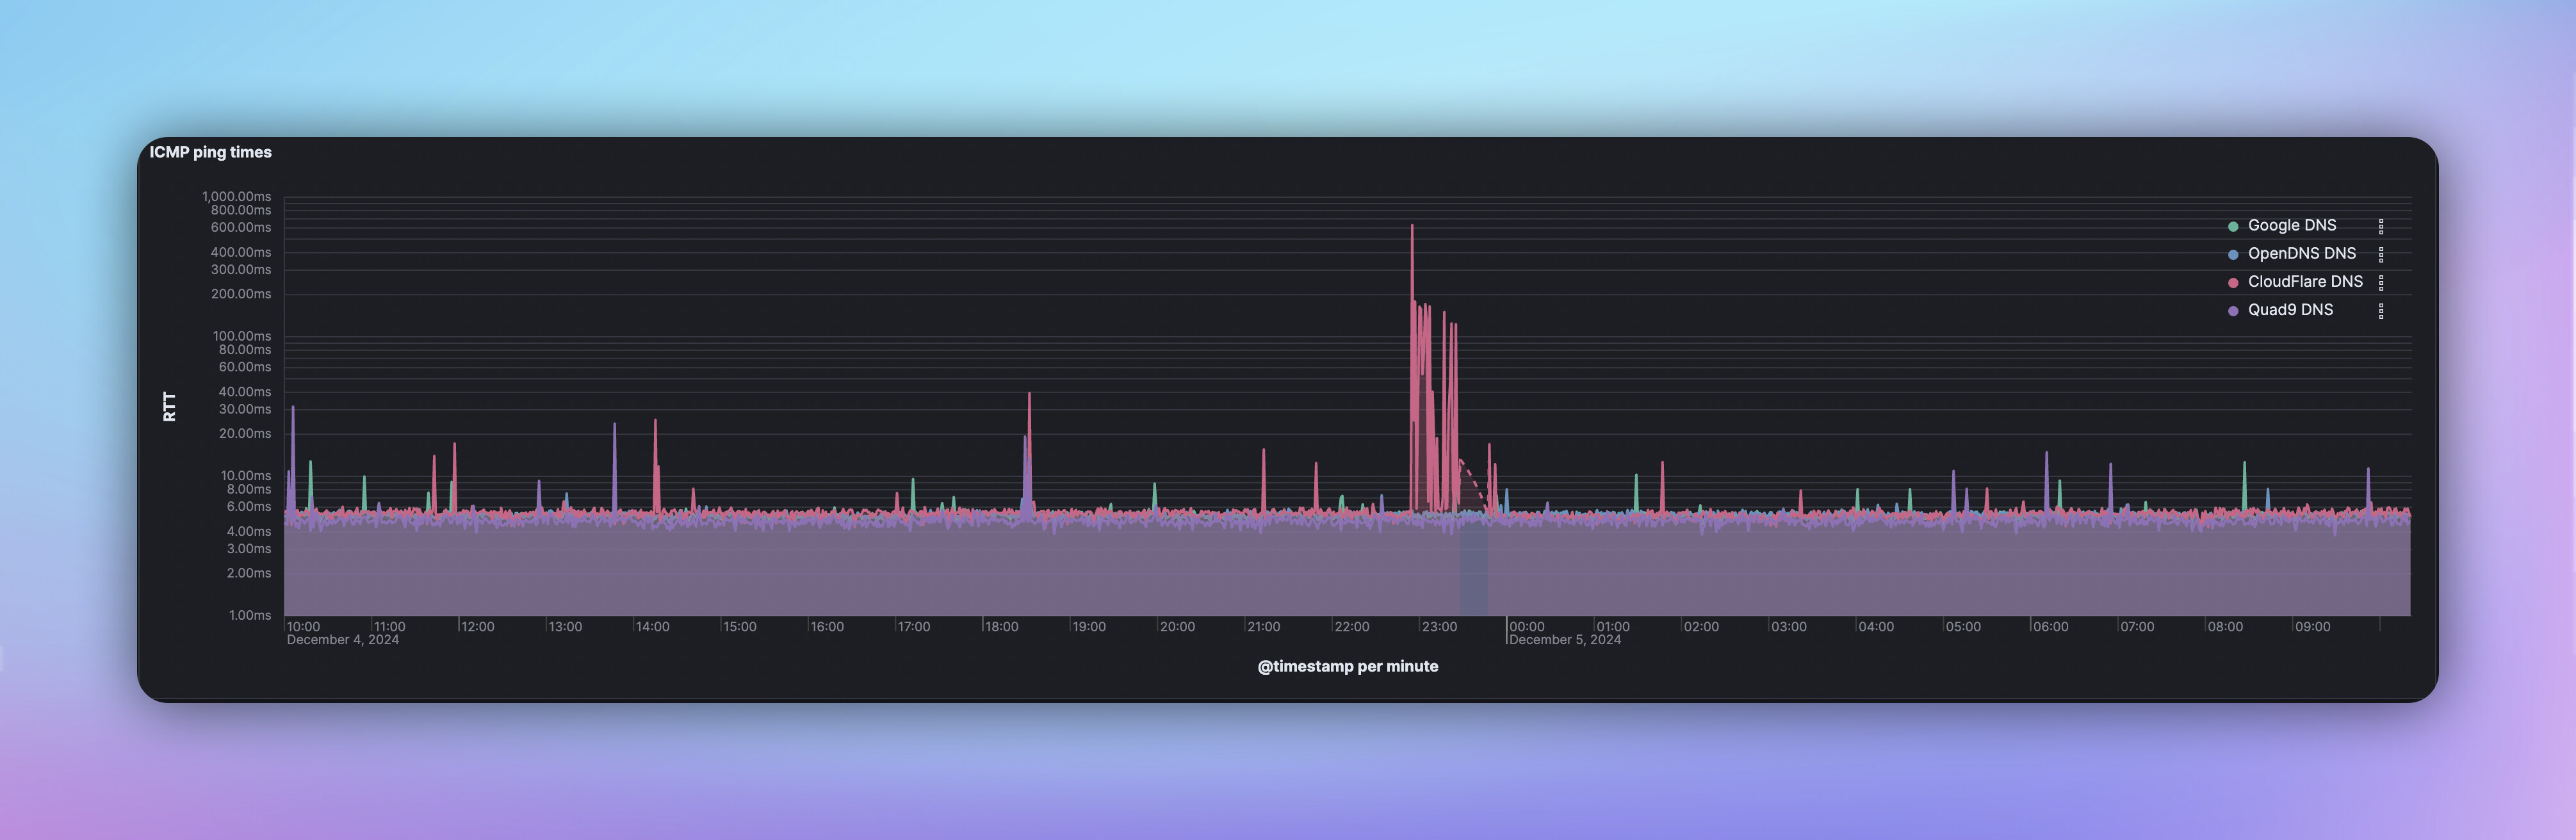This screenshot has width=2576, height=840.
Task: Click the 09:00 x-axis tick label
Action: pyautogui.click(x=2312, y=627)
